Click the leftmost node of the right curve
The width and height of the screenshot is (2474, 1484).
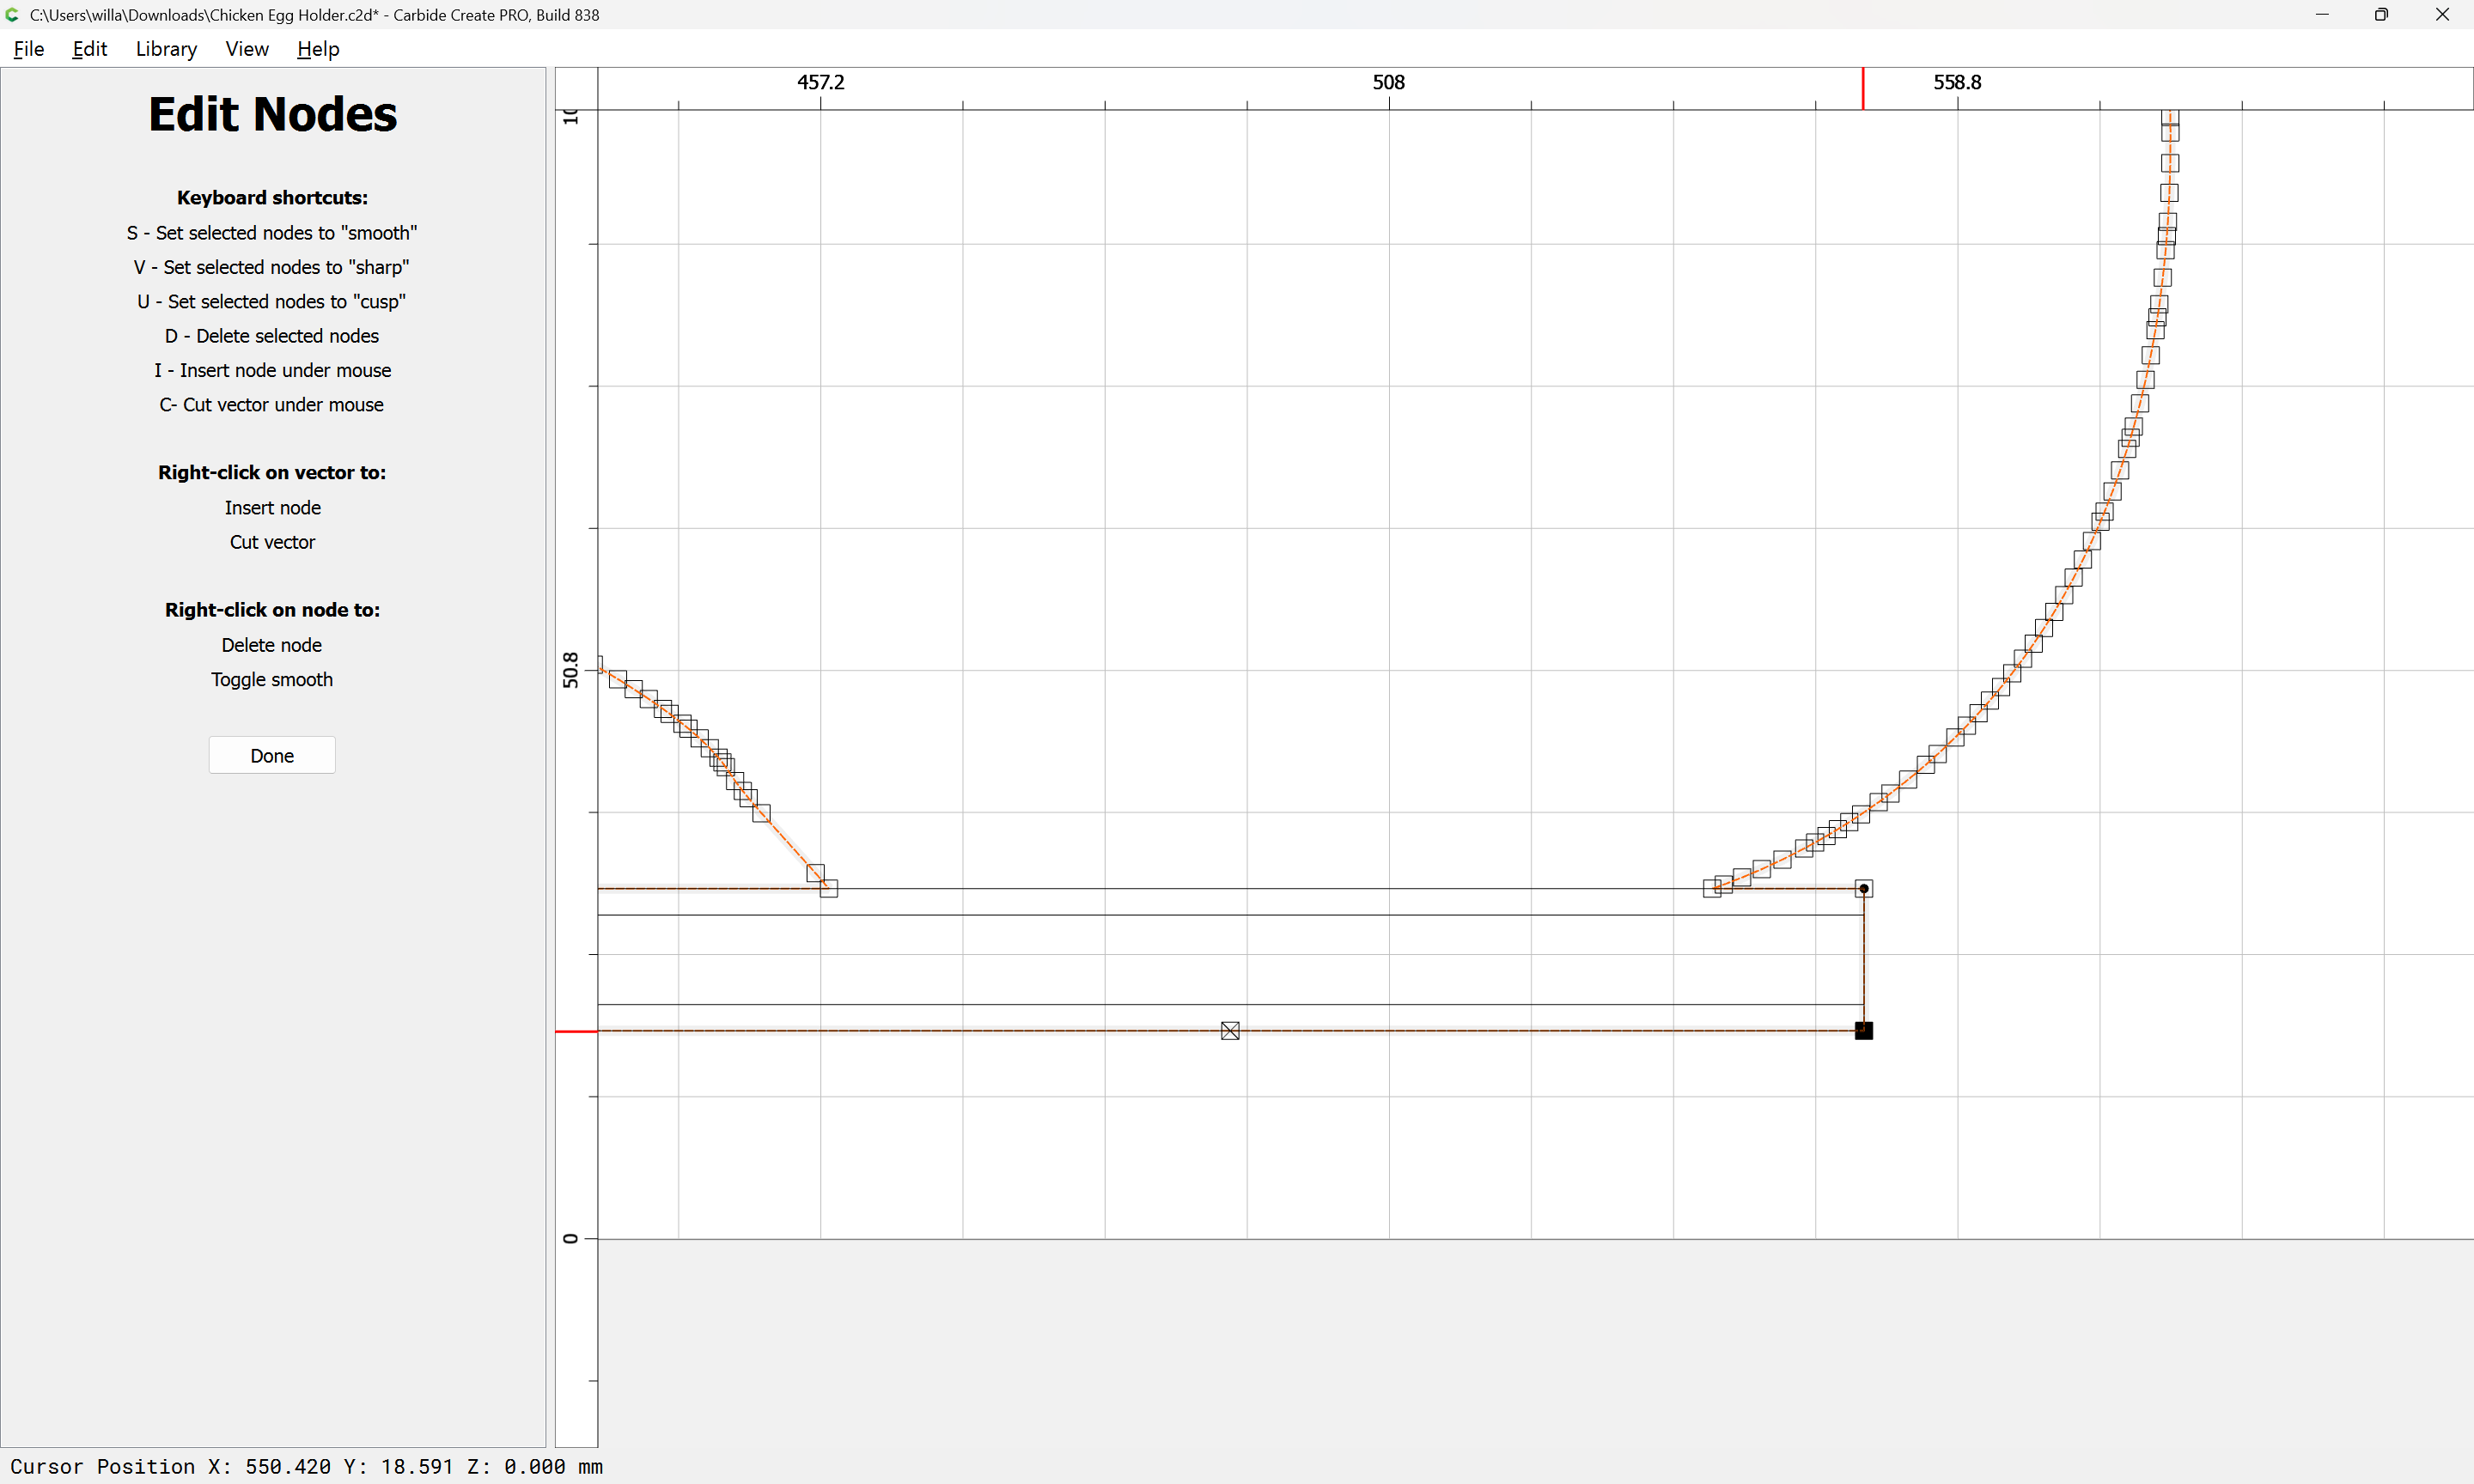point(1711,888)
